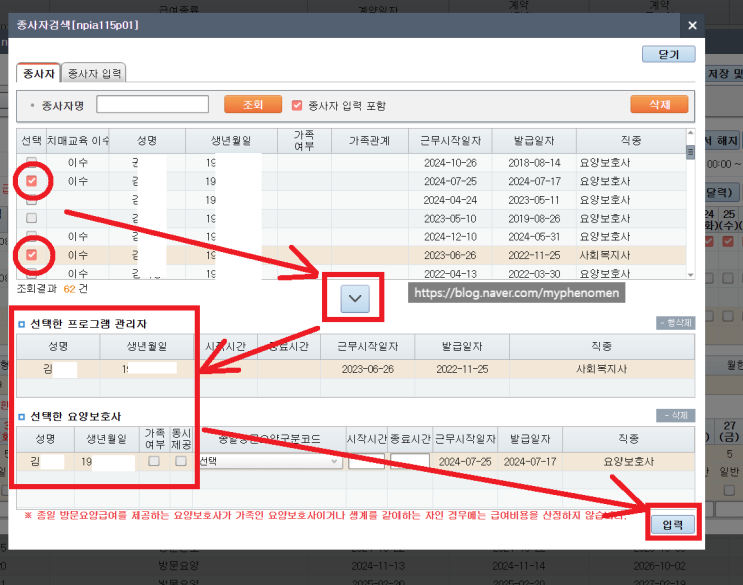
Task: Click the down-arrow button to move selected workers
Action: tap(355, 298)
